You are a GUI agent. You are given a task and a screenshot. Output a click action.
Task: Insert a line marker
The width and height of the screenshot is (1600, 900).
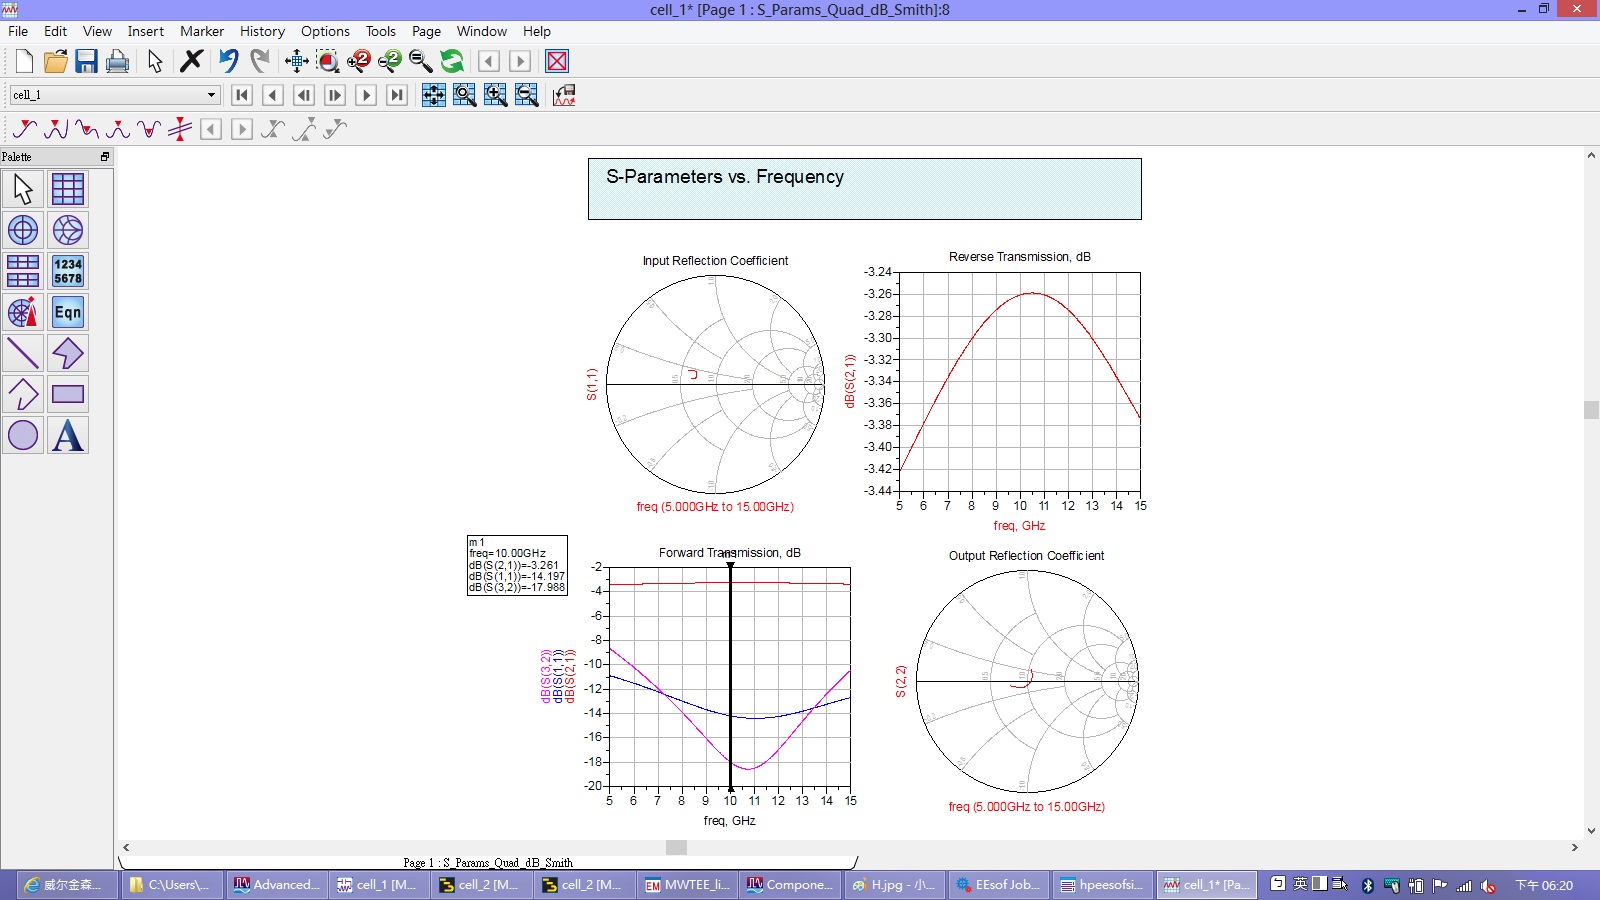tap(180, 129)
